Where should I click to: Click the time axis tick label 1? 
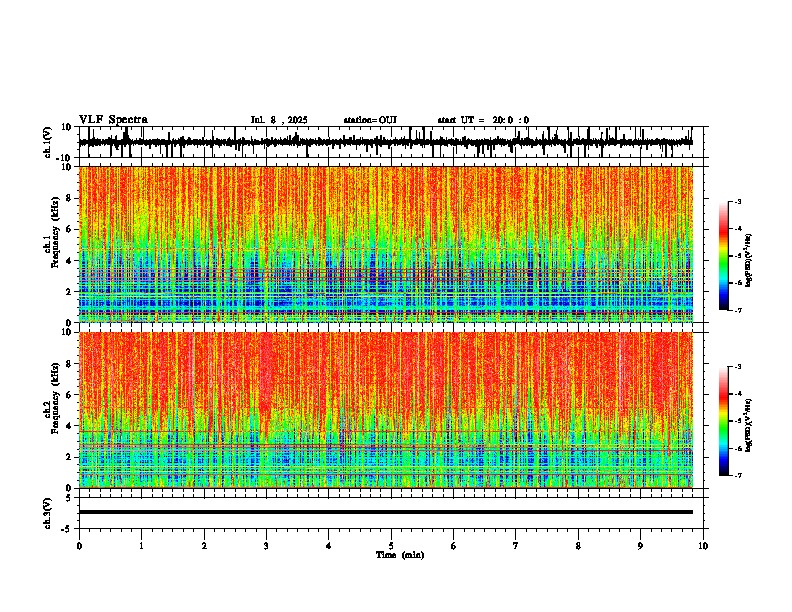[141, 546]
